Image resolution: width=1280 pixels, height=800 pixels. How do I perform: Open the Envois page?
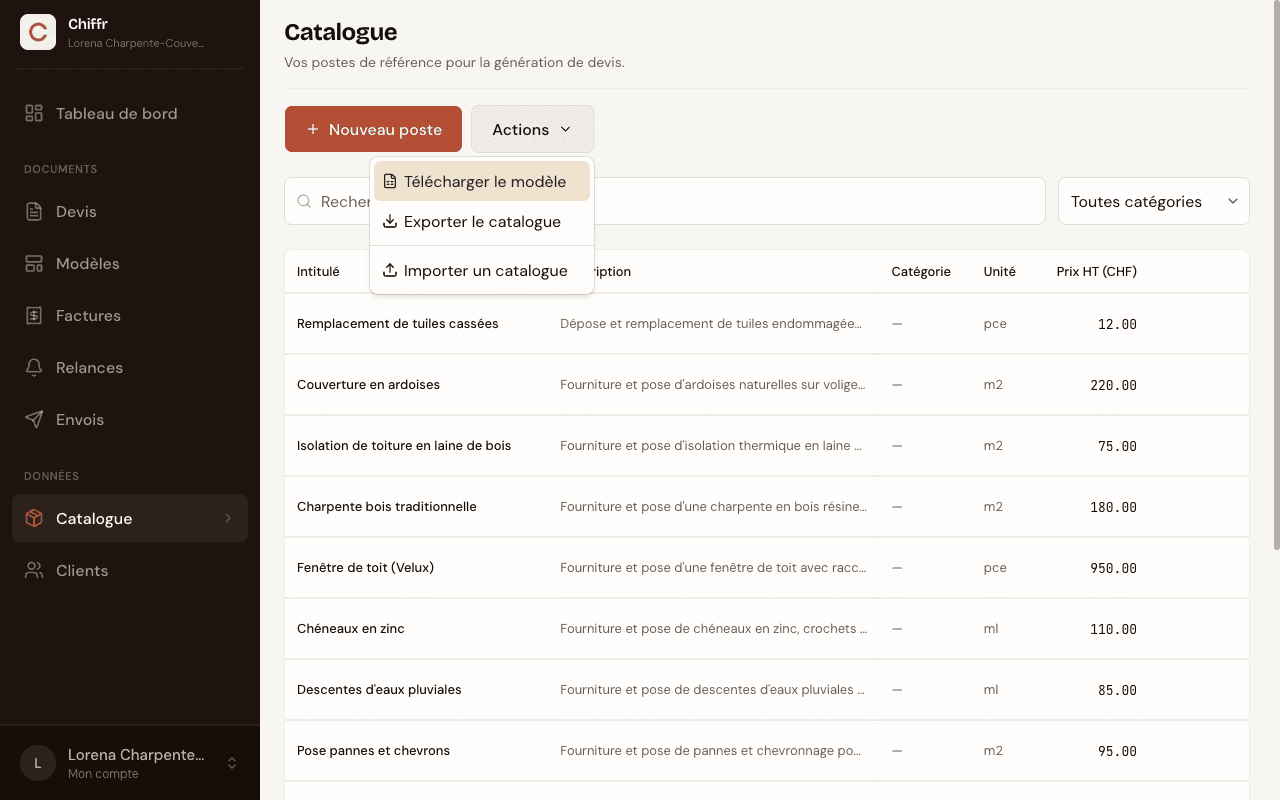click(130, 419)
